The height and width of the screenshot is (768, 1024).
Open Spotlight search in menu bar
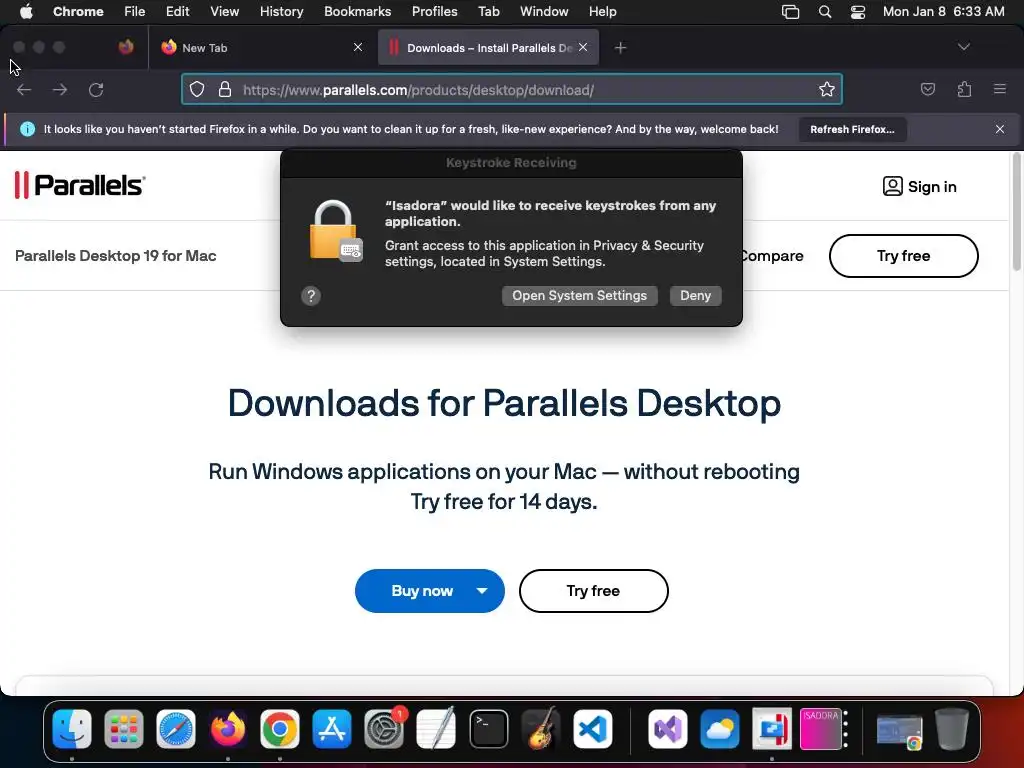[825, 12]
